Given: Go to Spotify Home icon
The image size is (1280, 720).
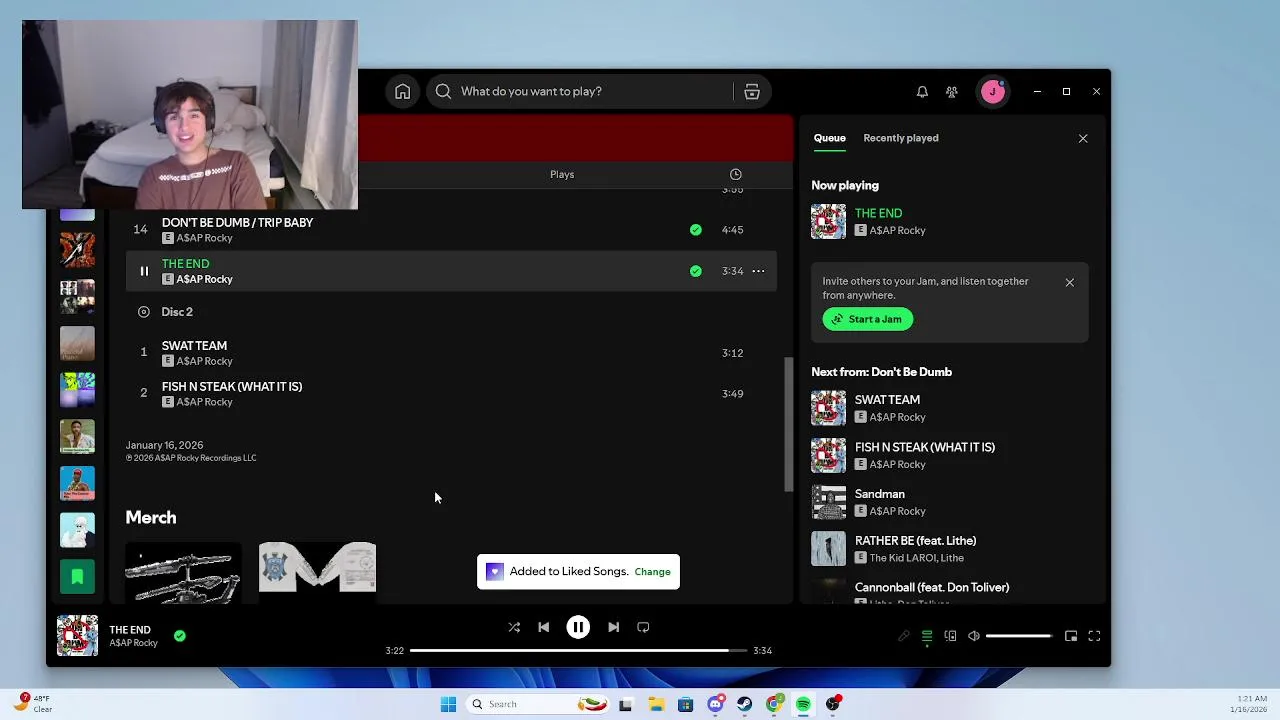Looking at the screenshot, I should click(x=402, y=92).
